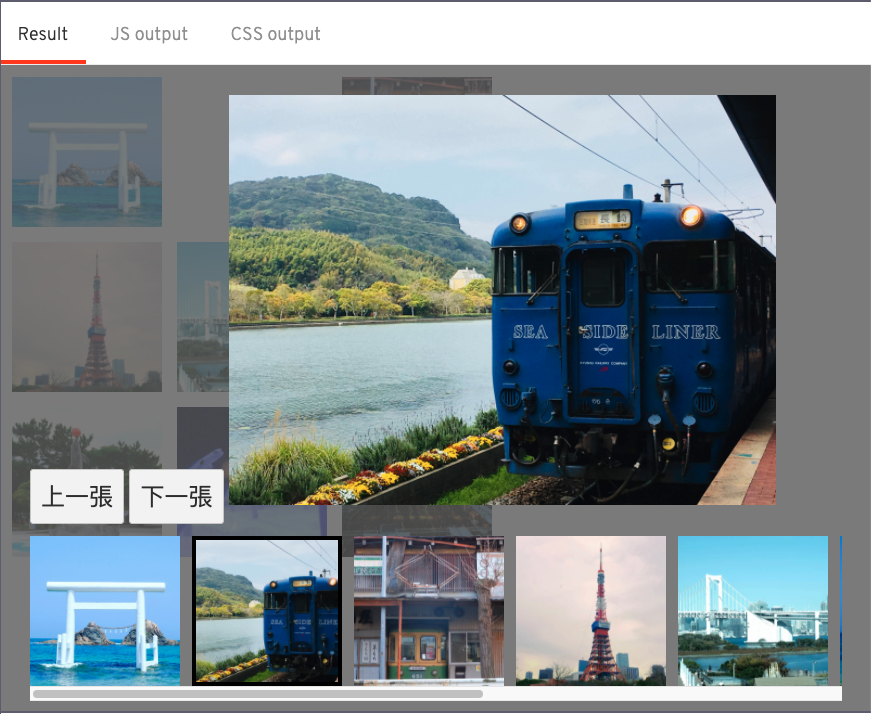Select the white suspension bridge thumbnail
The image size is (871, 714).
[753, 611]
